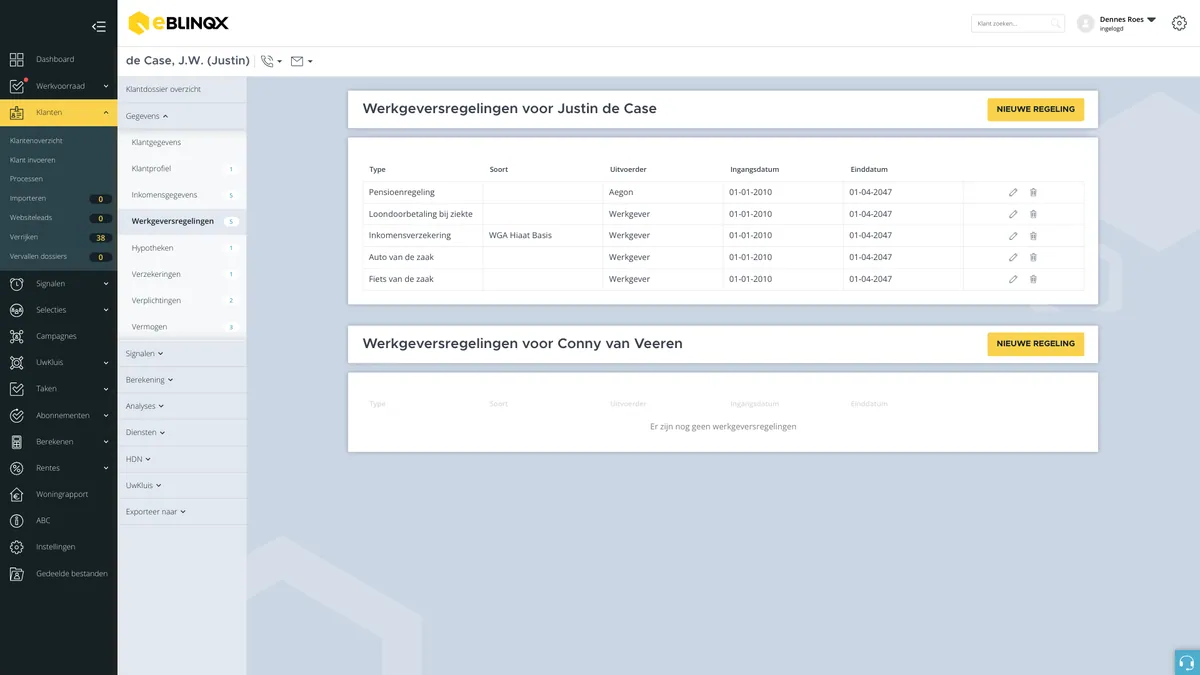This screenshot has height=675, width=1200.
Task: Expand the Signalen section in client menu
Action: (x=145, y=353)
